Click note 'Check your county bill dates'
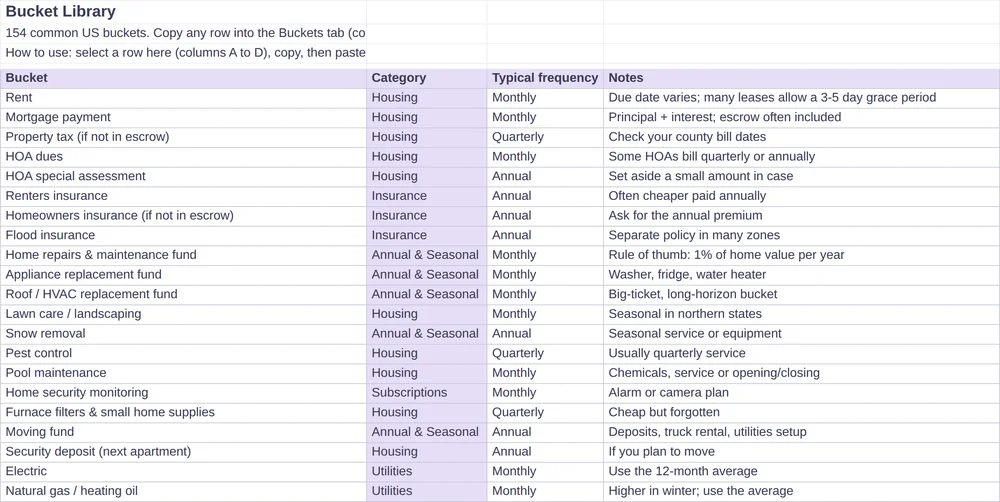1000x502 pixels. pos(802,137)
